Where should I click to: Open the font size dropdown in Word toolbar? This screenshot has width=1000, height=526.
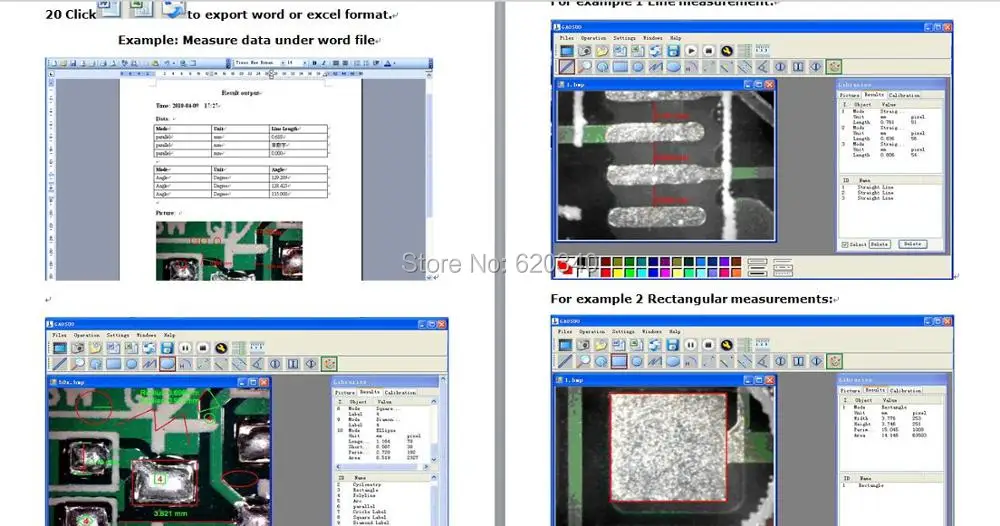tap(305, 62)
